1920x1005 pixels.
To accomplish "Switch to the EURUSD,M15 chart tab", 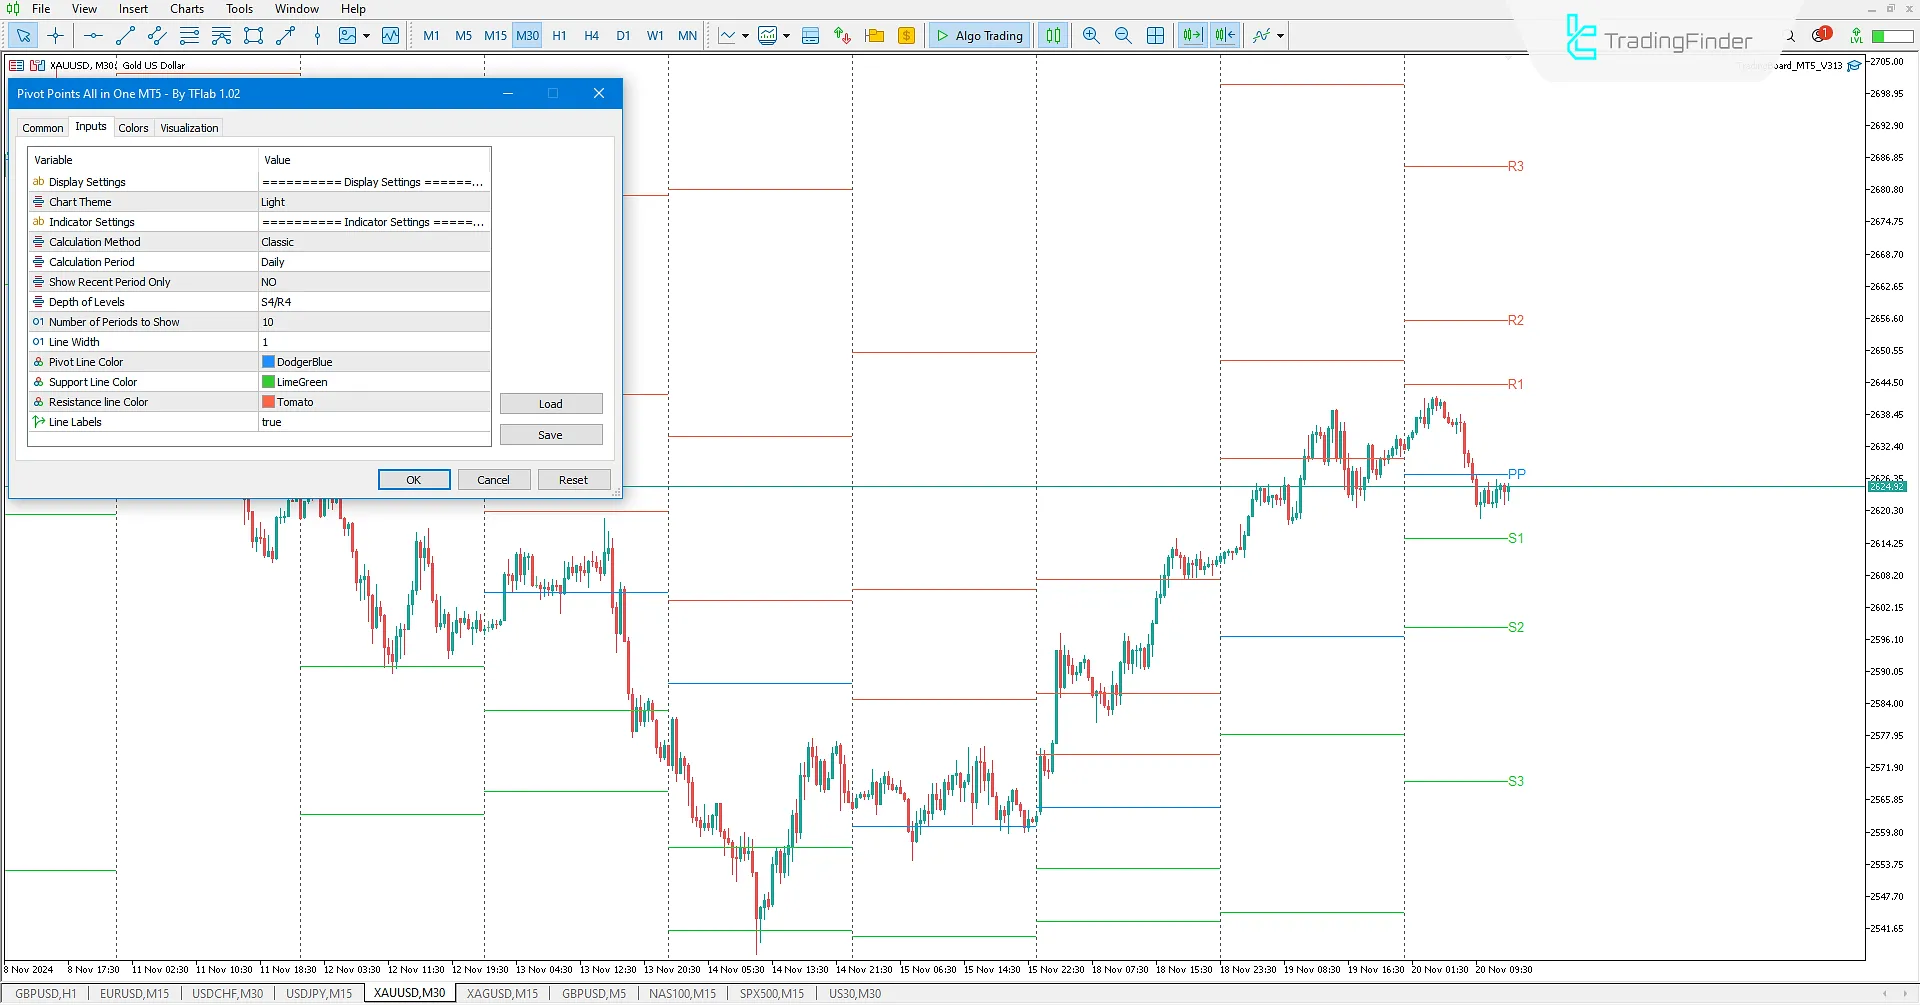I will click(133, 993).
